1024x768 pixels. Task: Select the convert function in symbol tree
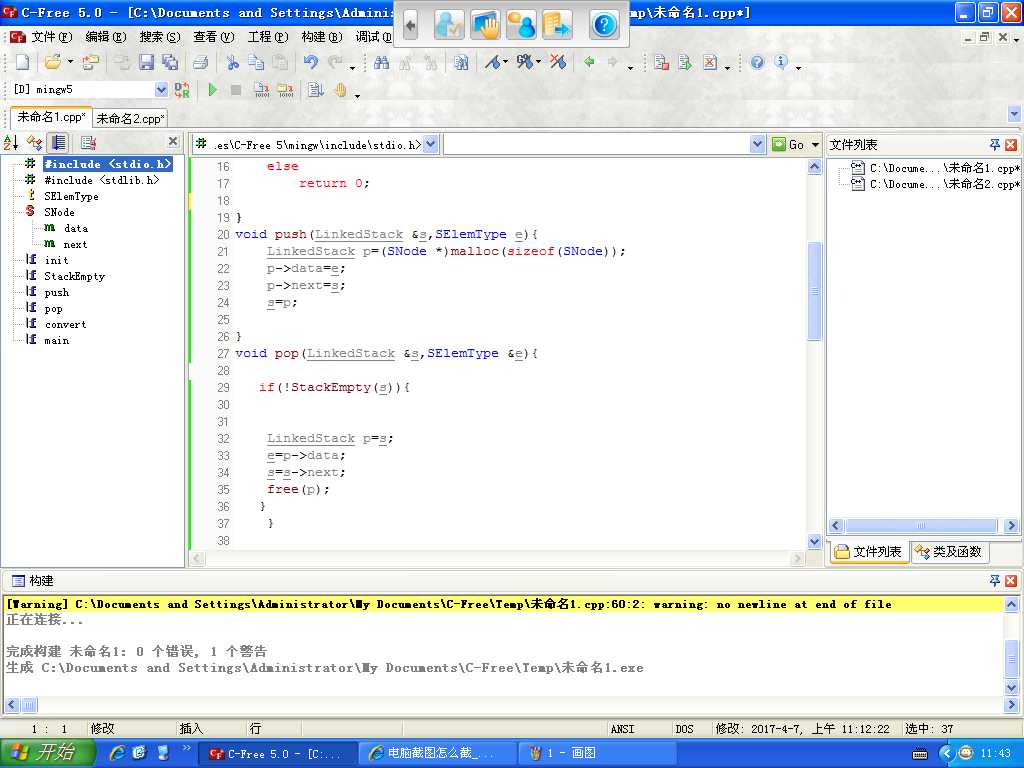click(x=65, y=325)
